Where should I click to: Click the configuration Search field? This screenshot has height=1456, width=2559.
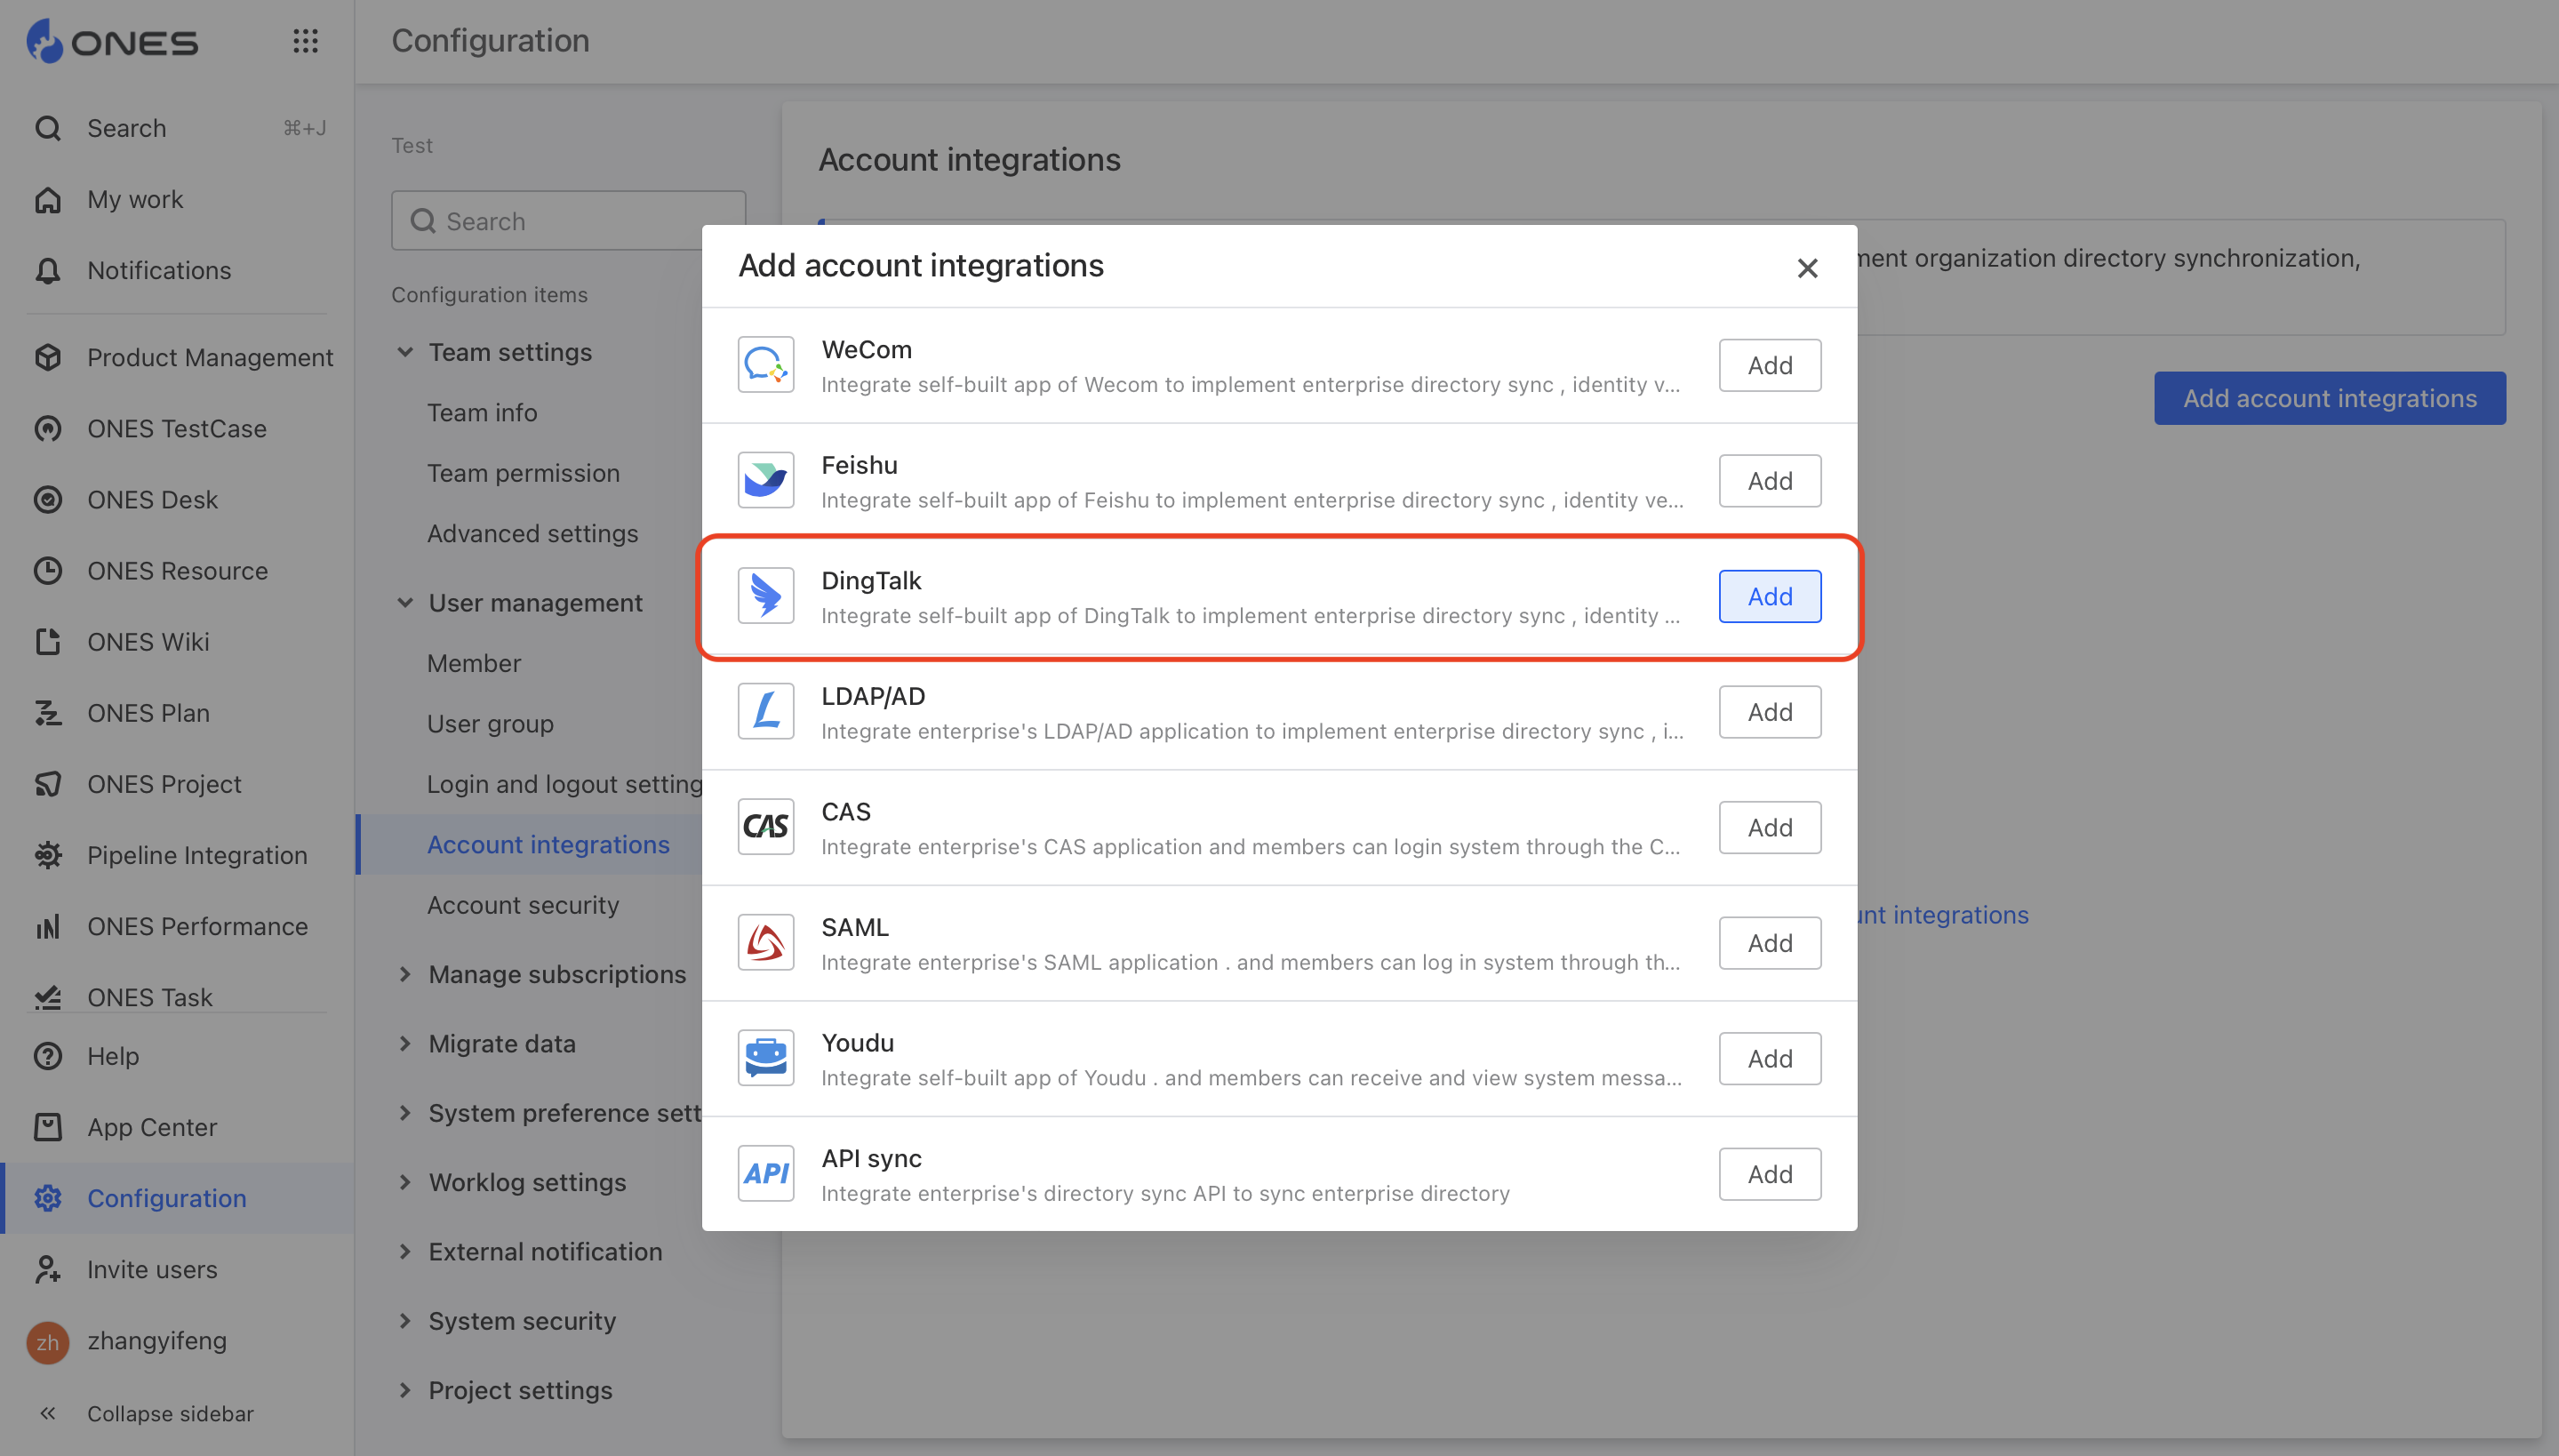(568, 221)
